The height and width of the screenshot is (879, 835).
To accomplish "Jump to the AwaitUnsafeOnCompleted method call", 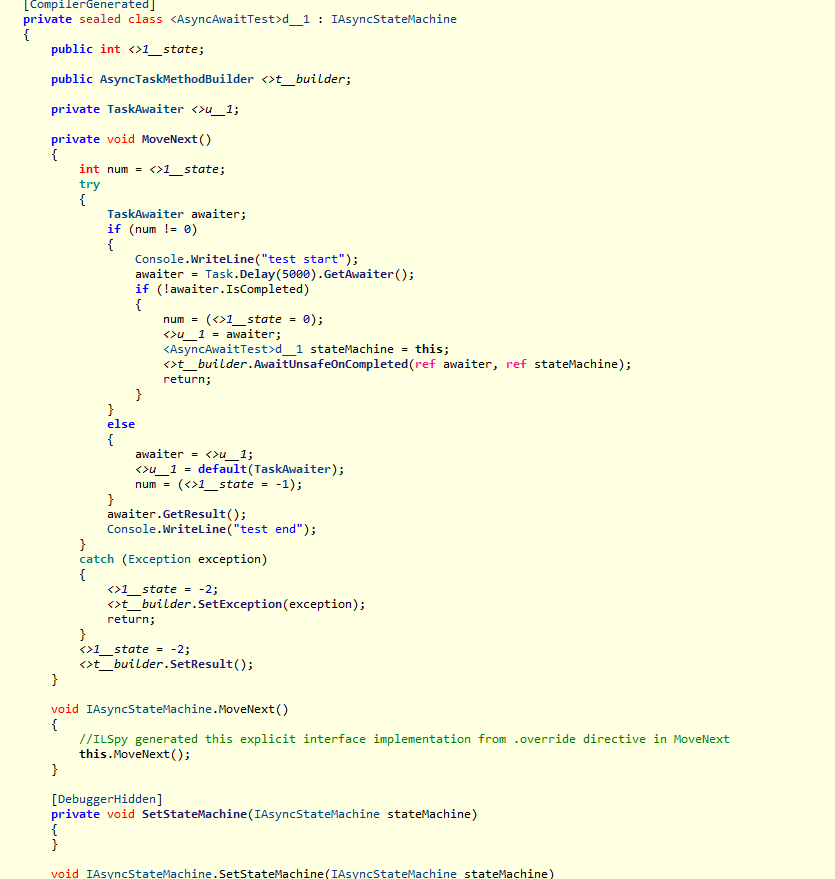I will [326, 364].
